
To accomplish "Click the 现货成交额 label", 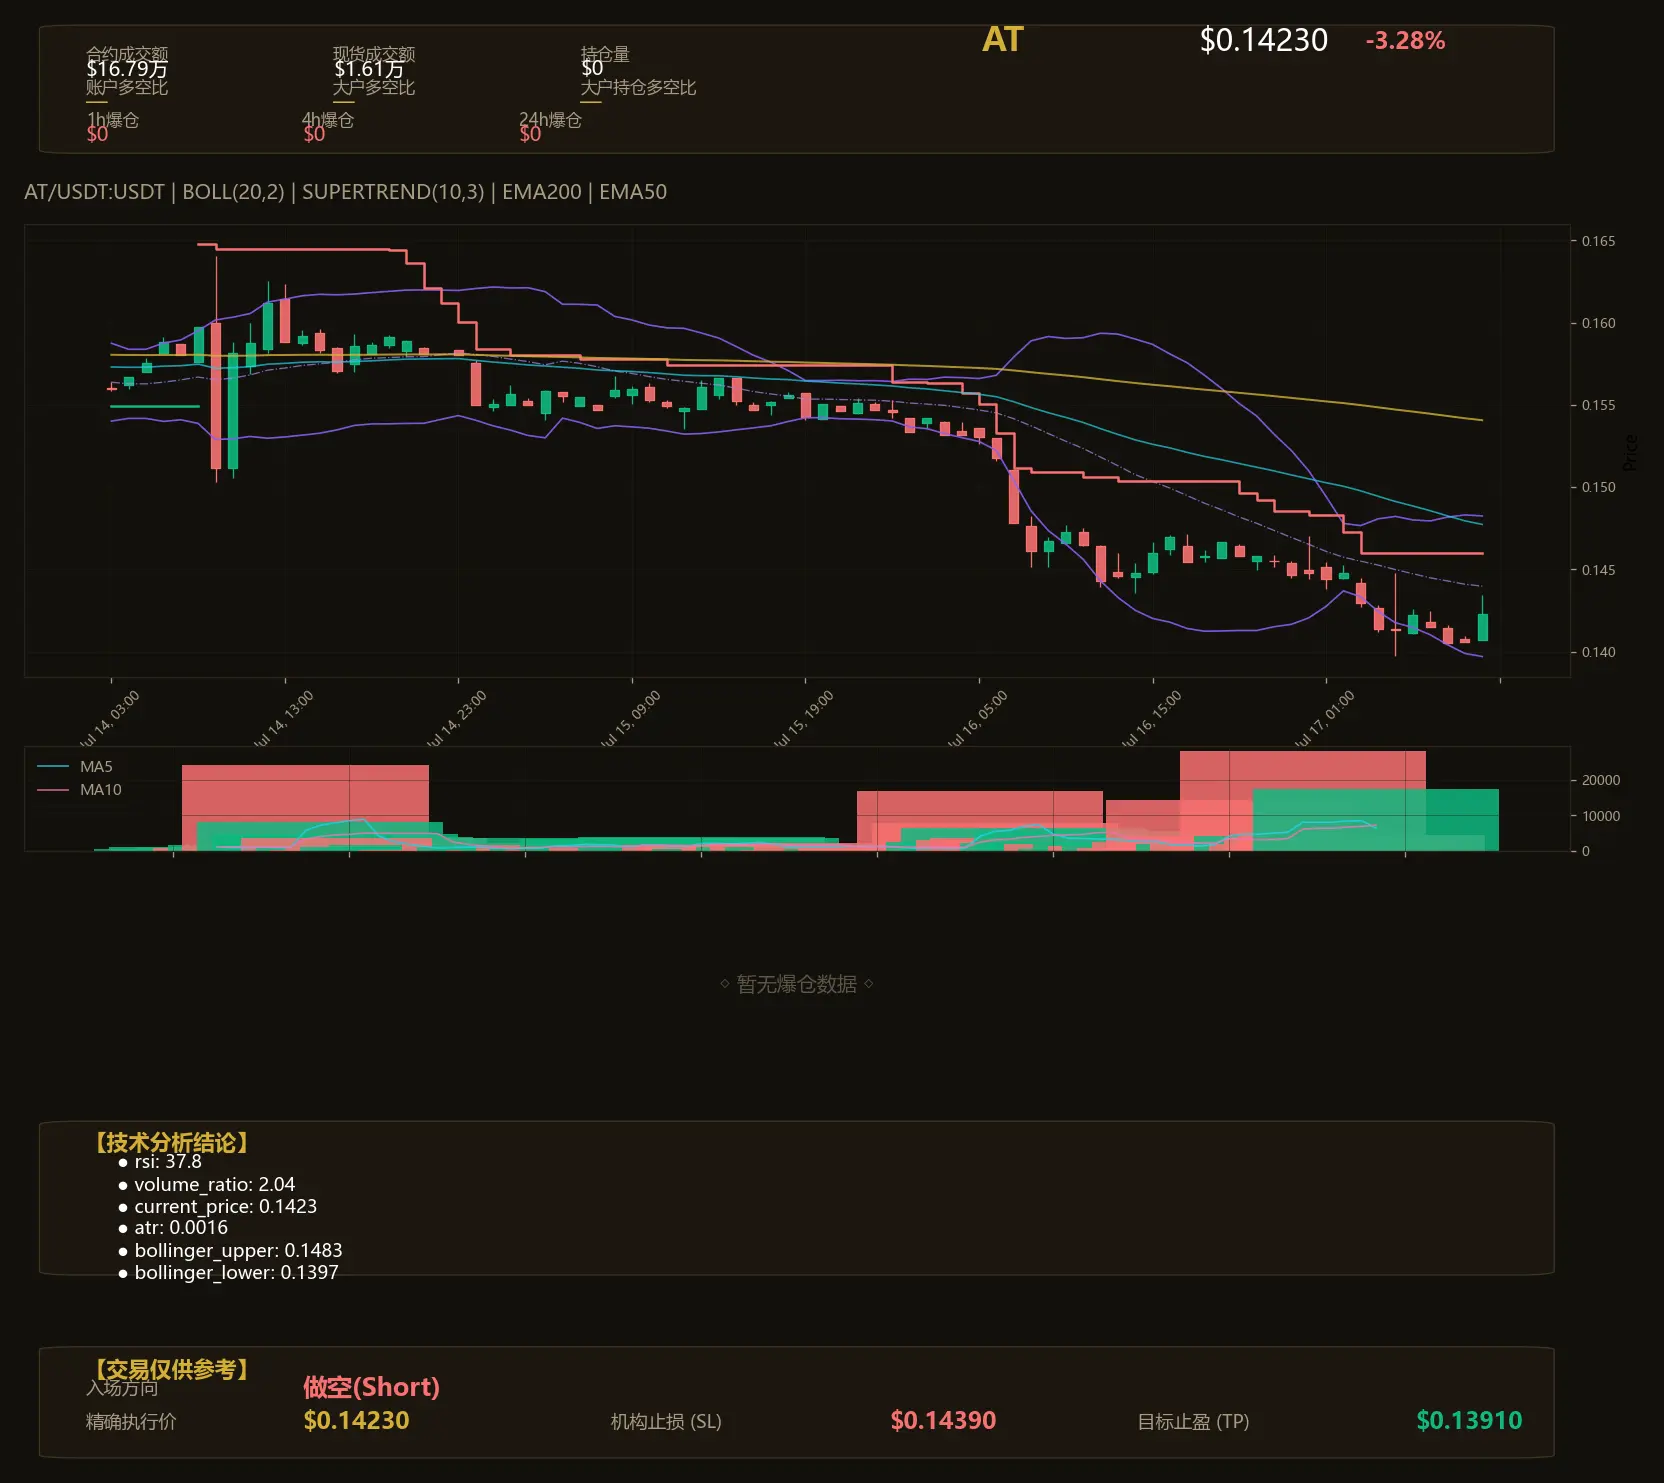I will 374,54.
